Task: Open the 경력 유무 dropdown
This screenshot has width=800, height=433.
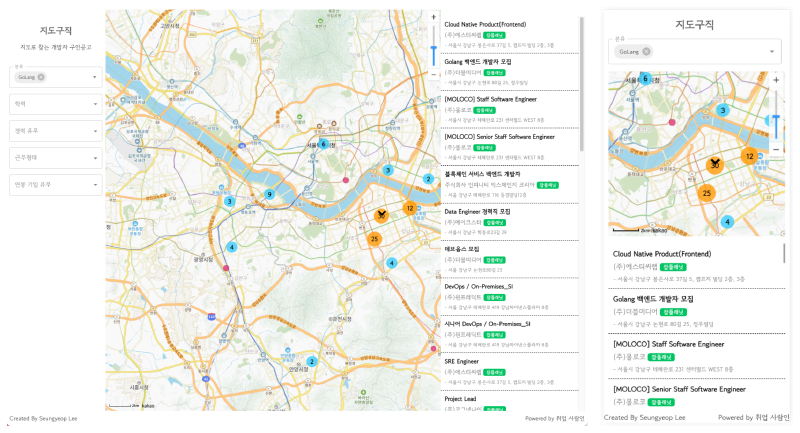Action: click(x=55, y=130)
